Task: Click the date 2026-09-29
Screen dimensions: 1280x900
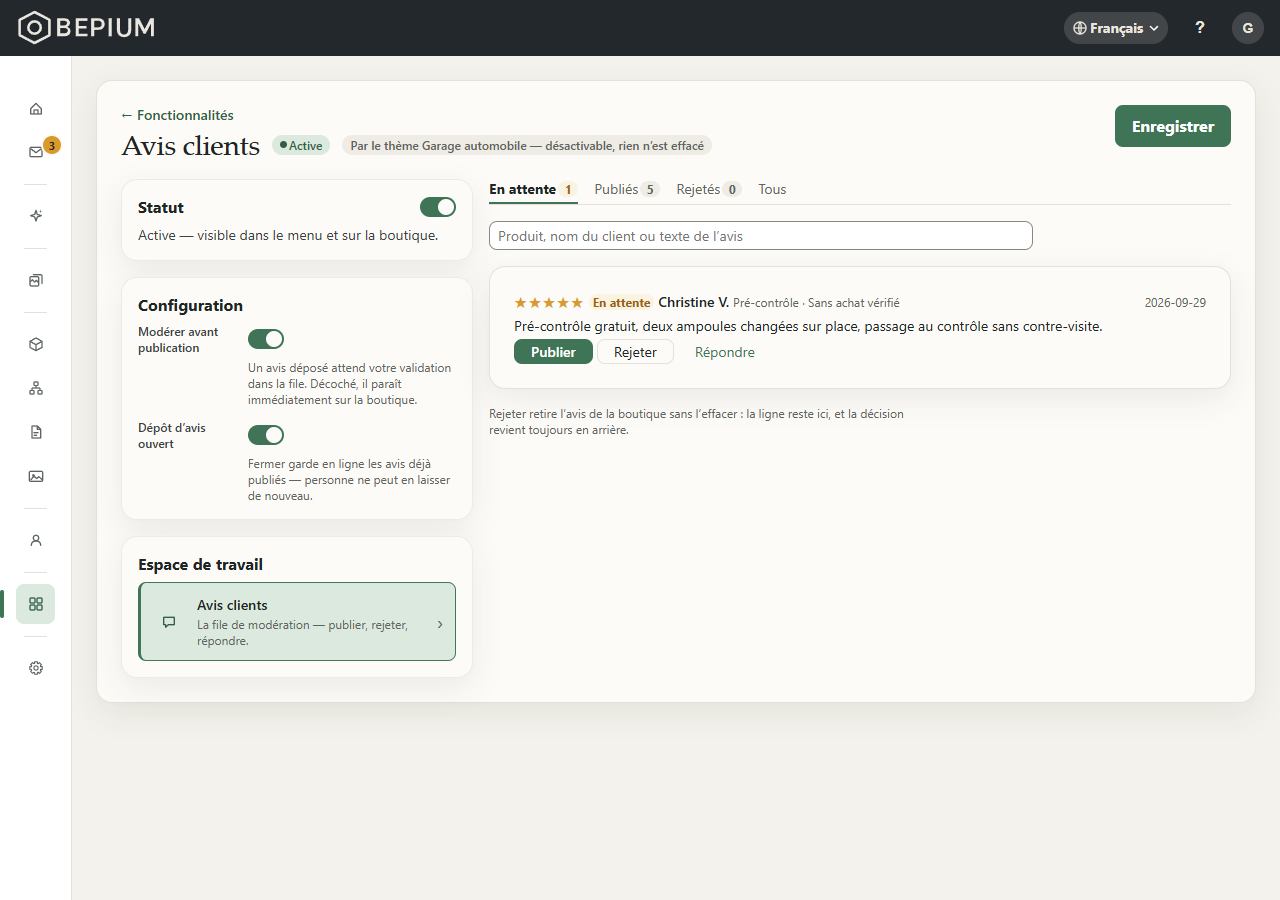Action: 1175,303
